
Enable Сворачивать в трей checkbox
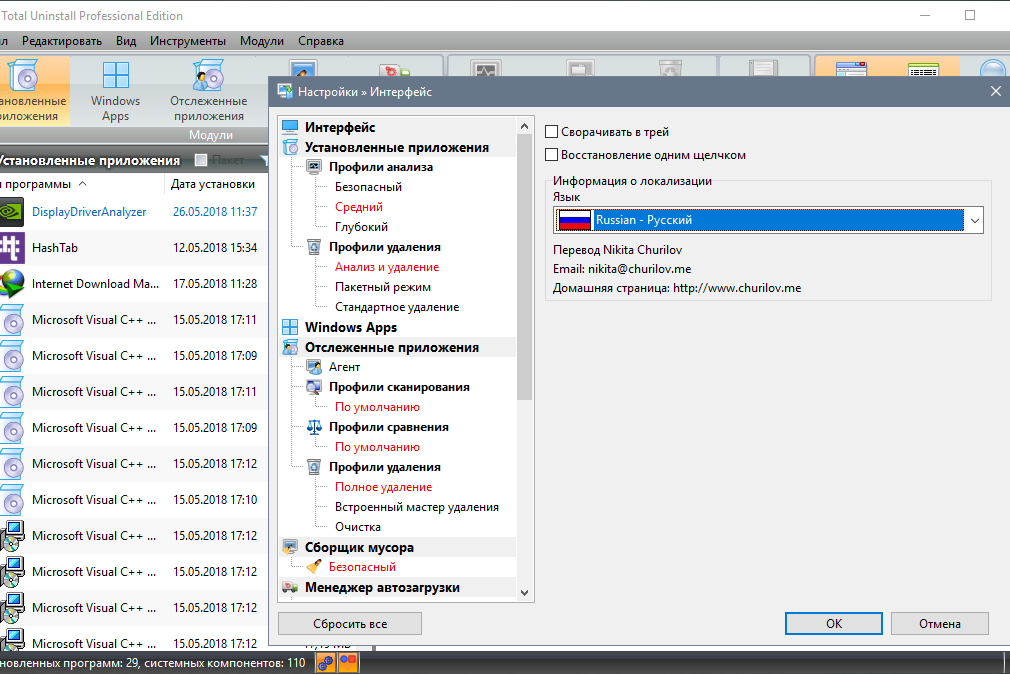(551, 131)
